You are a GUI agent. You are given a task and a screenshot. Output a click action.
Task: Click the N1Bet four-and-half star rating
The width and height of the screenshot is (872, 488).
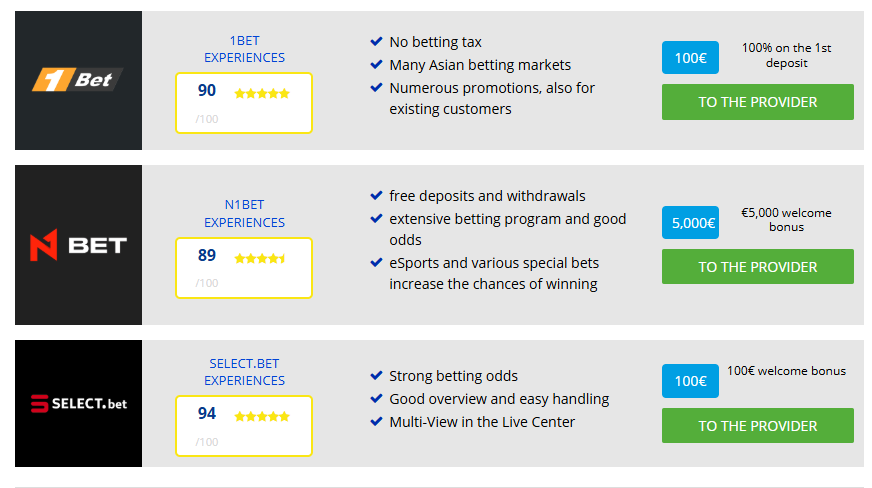pyautogui.click(x=260, y=258)
